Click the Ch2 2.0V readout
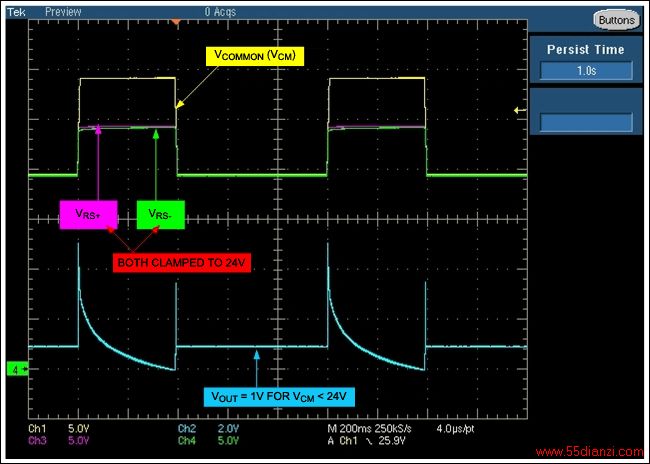 pyautogui.click(x=208, y=429)
